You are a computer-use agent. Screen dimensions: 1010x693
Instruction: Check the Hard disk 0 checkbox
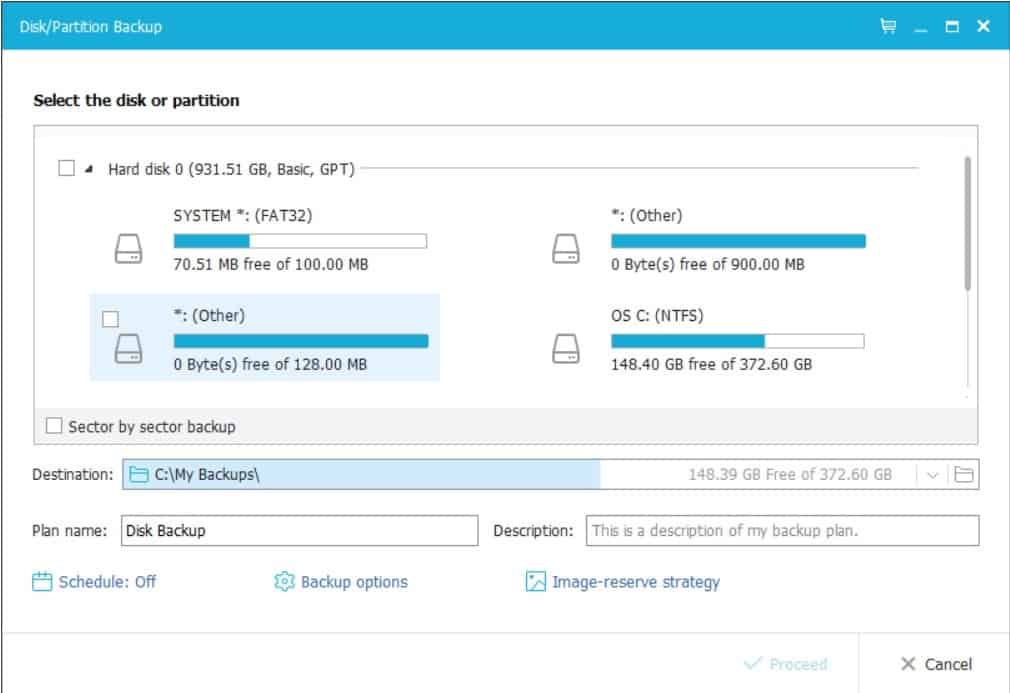[x=66, y=168]
